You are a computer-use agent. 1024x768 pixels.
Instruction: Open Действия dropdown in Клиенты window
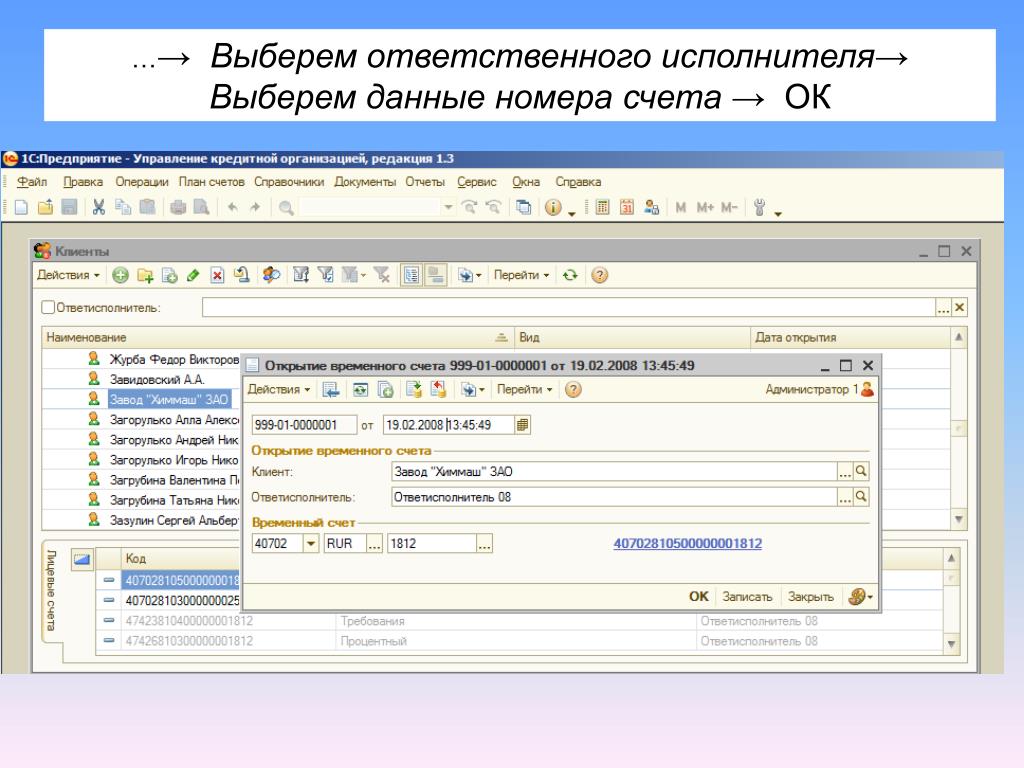(x=68, y=276)
